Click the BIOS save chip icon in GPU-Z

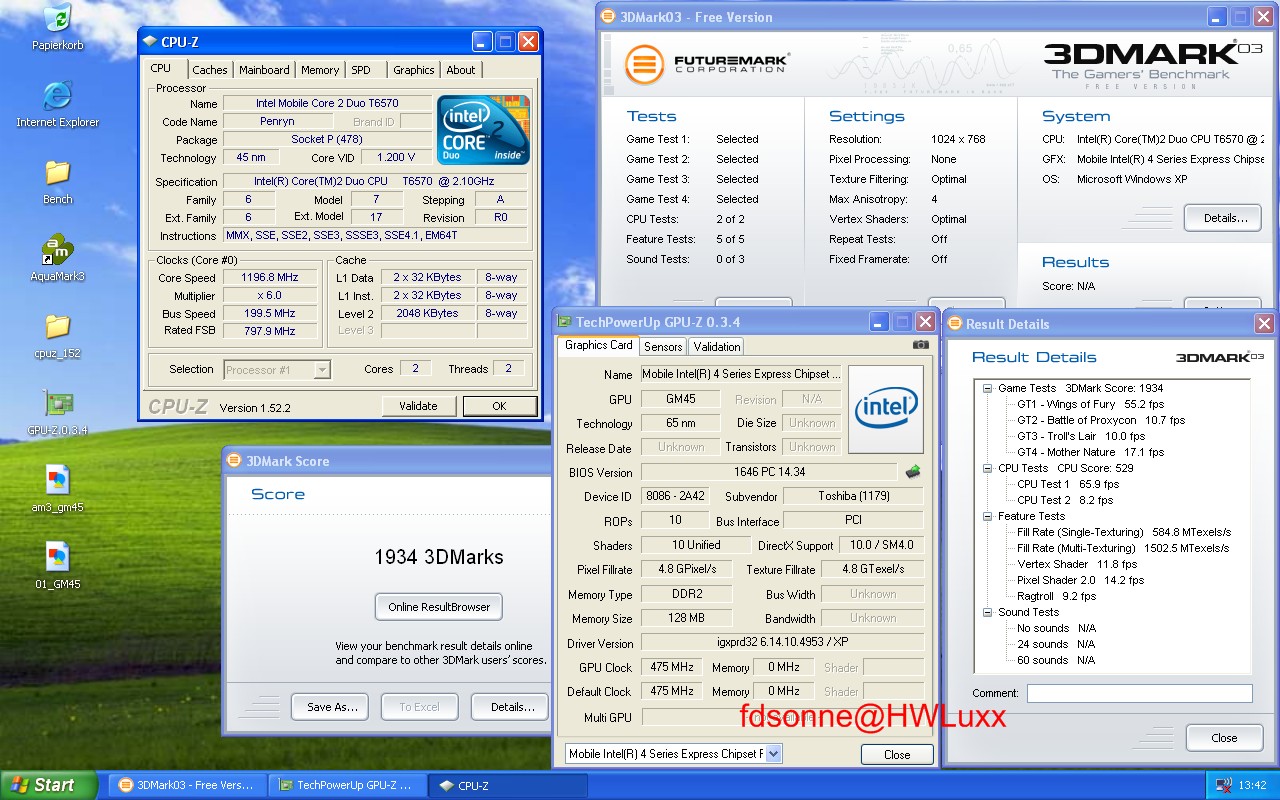(x=913, y=471)
